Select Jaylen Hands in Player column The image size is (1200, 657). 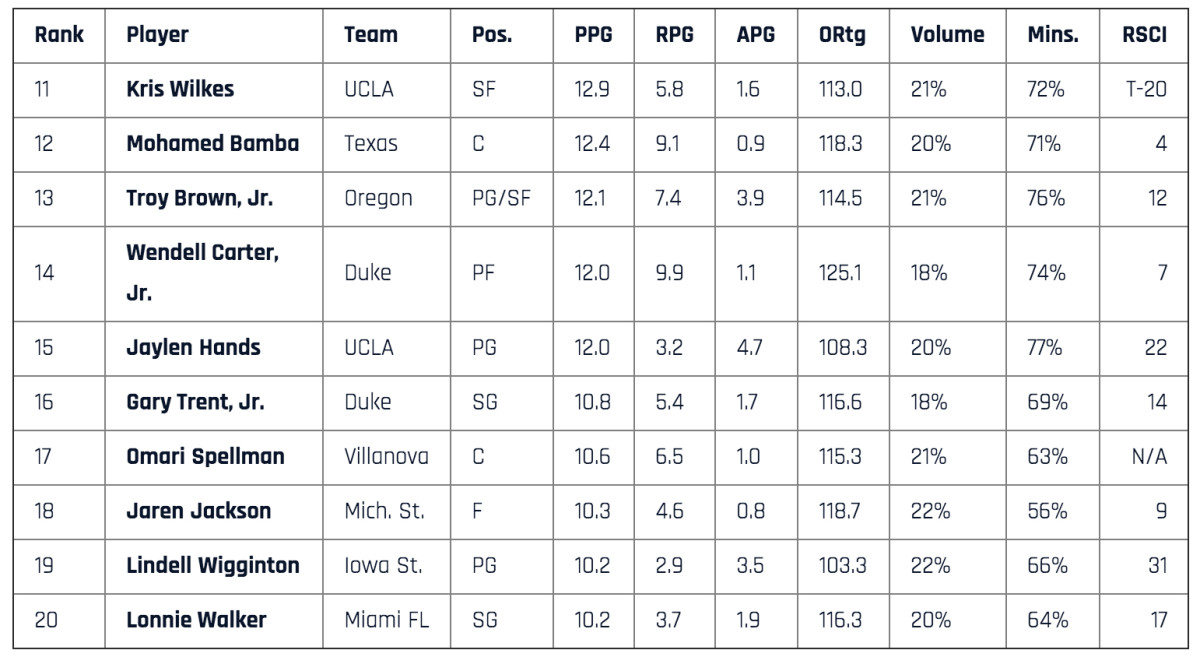pyautogui.click(x=193, y=348)
